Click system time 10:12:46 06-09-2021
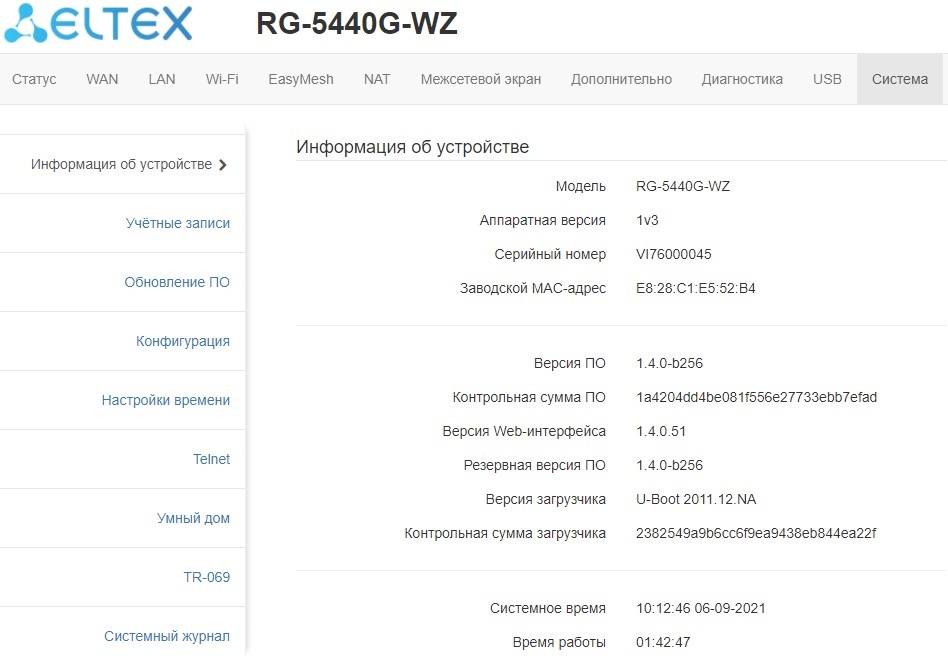 click(x=701, y=608)
